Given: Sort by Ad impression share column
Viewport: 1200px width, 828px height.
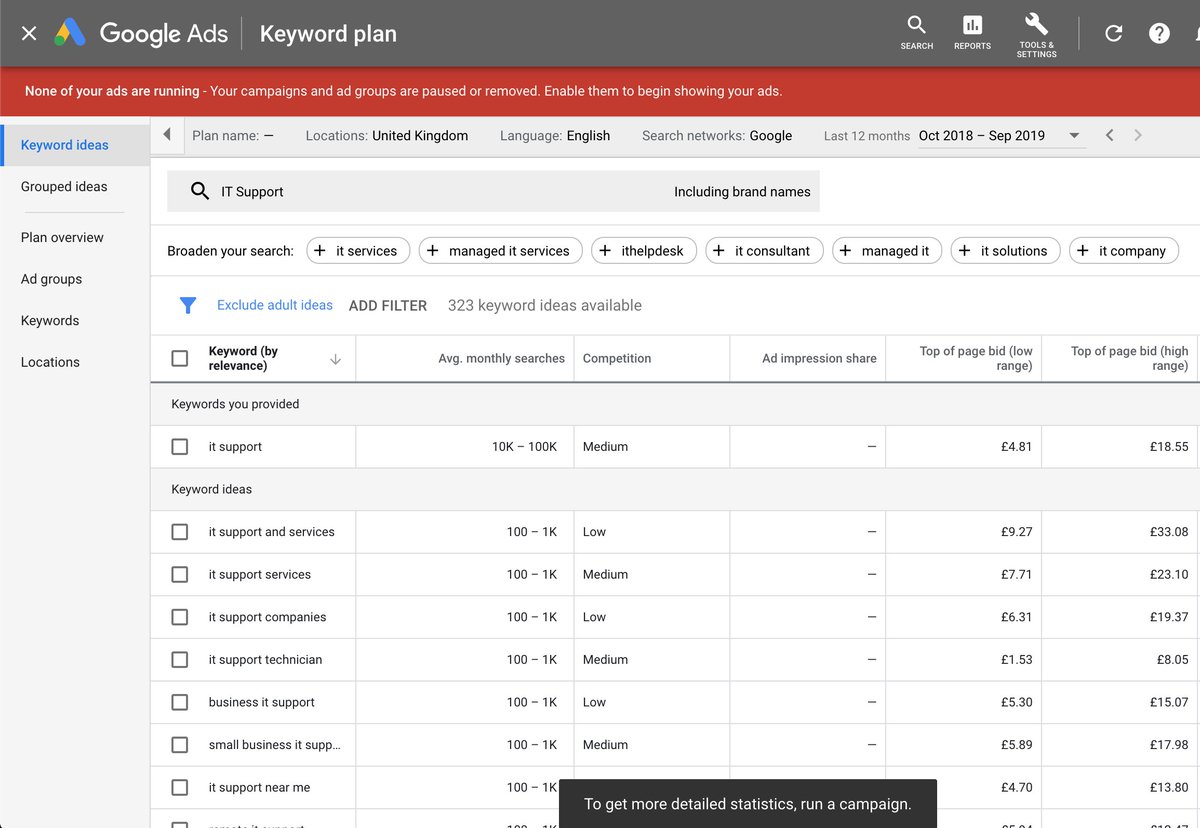Looking at the screenshot, I should pos(819,358).
